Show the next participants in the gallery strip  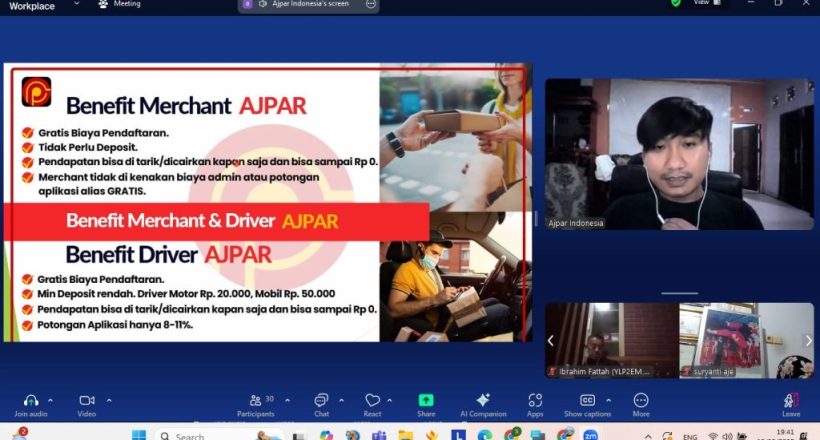tap(808, 341)
